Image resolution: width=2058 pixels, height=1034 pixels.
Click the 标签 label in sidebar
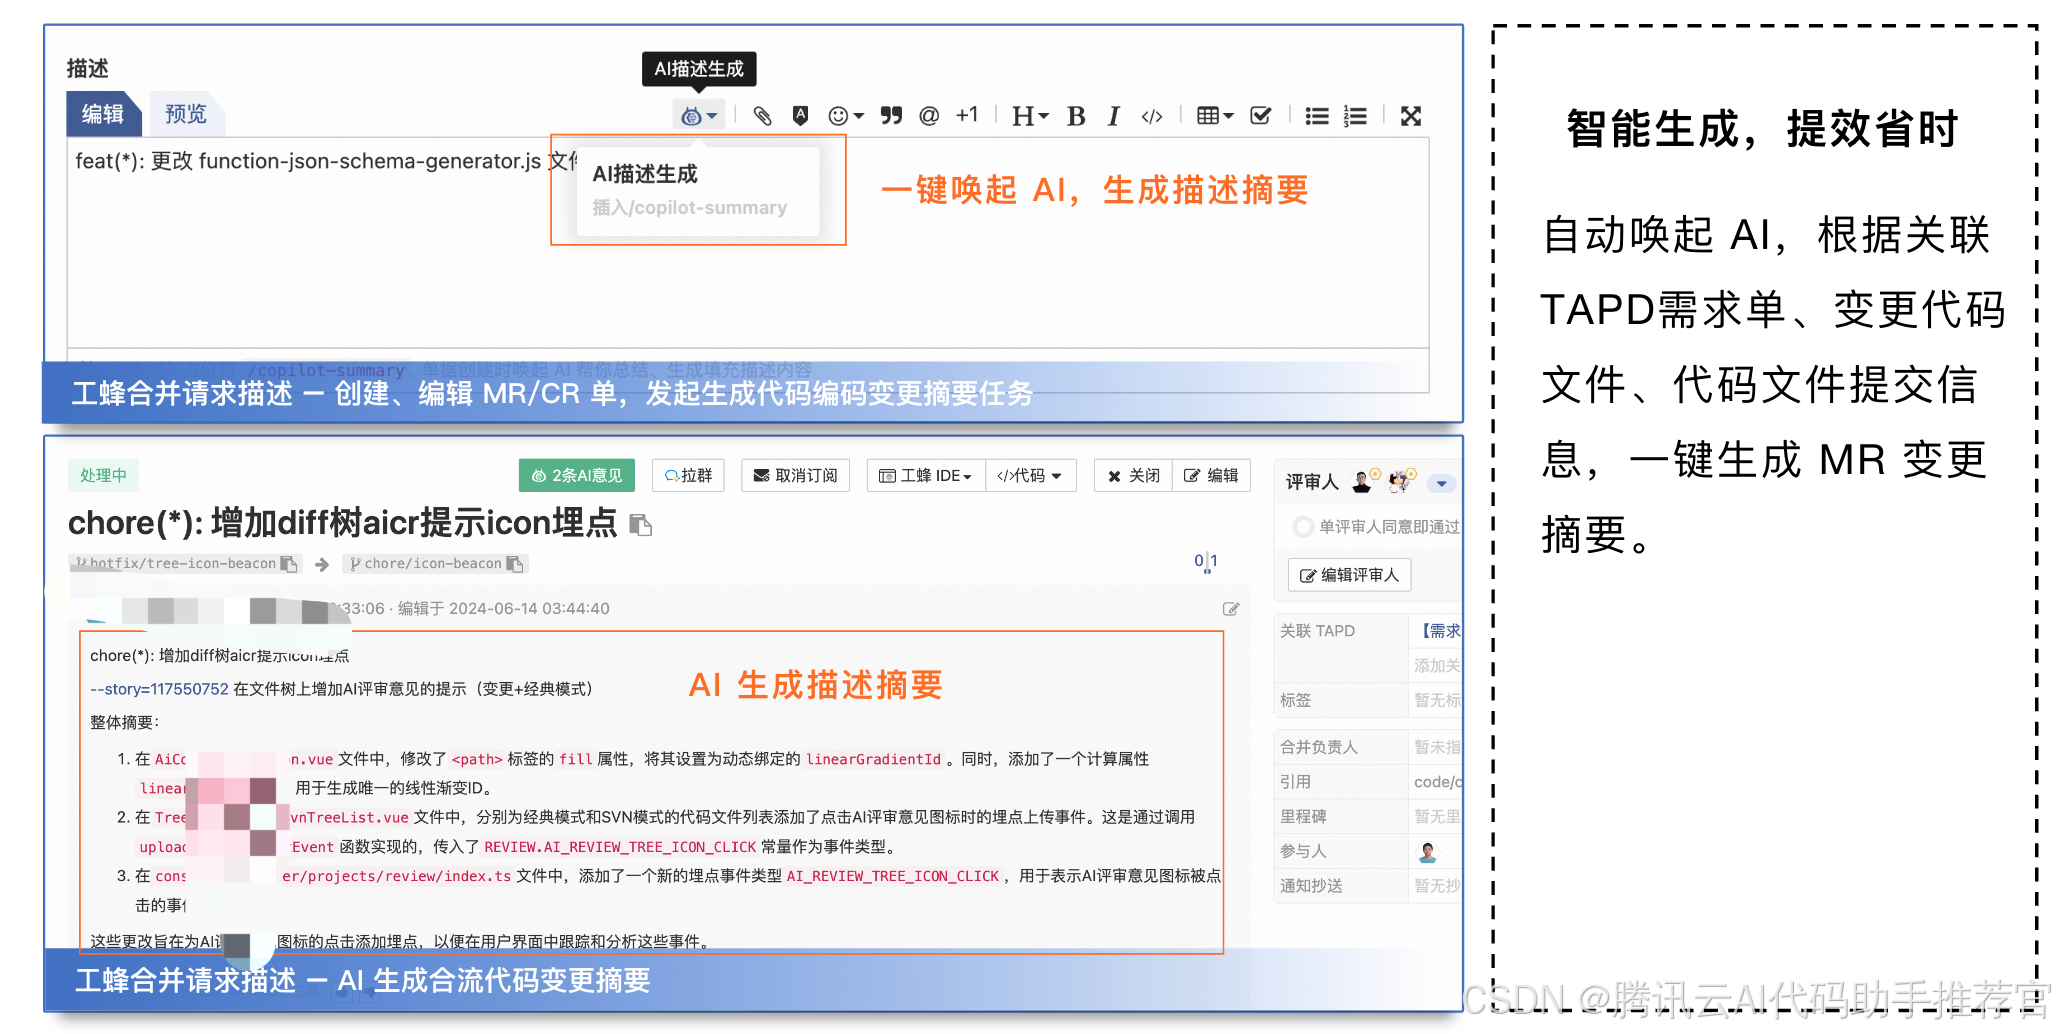pos(1295,701)
